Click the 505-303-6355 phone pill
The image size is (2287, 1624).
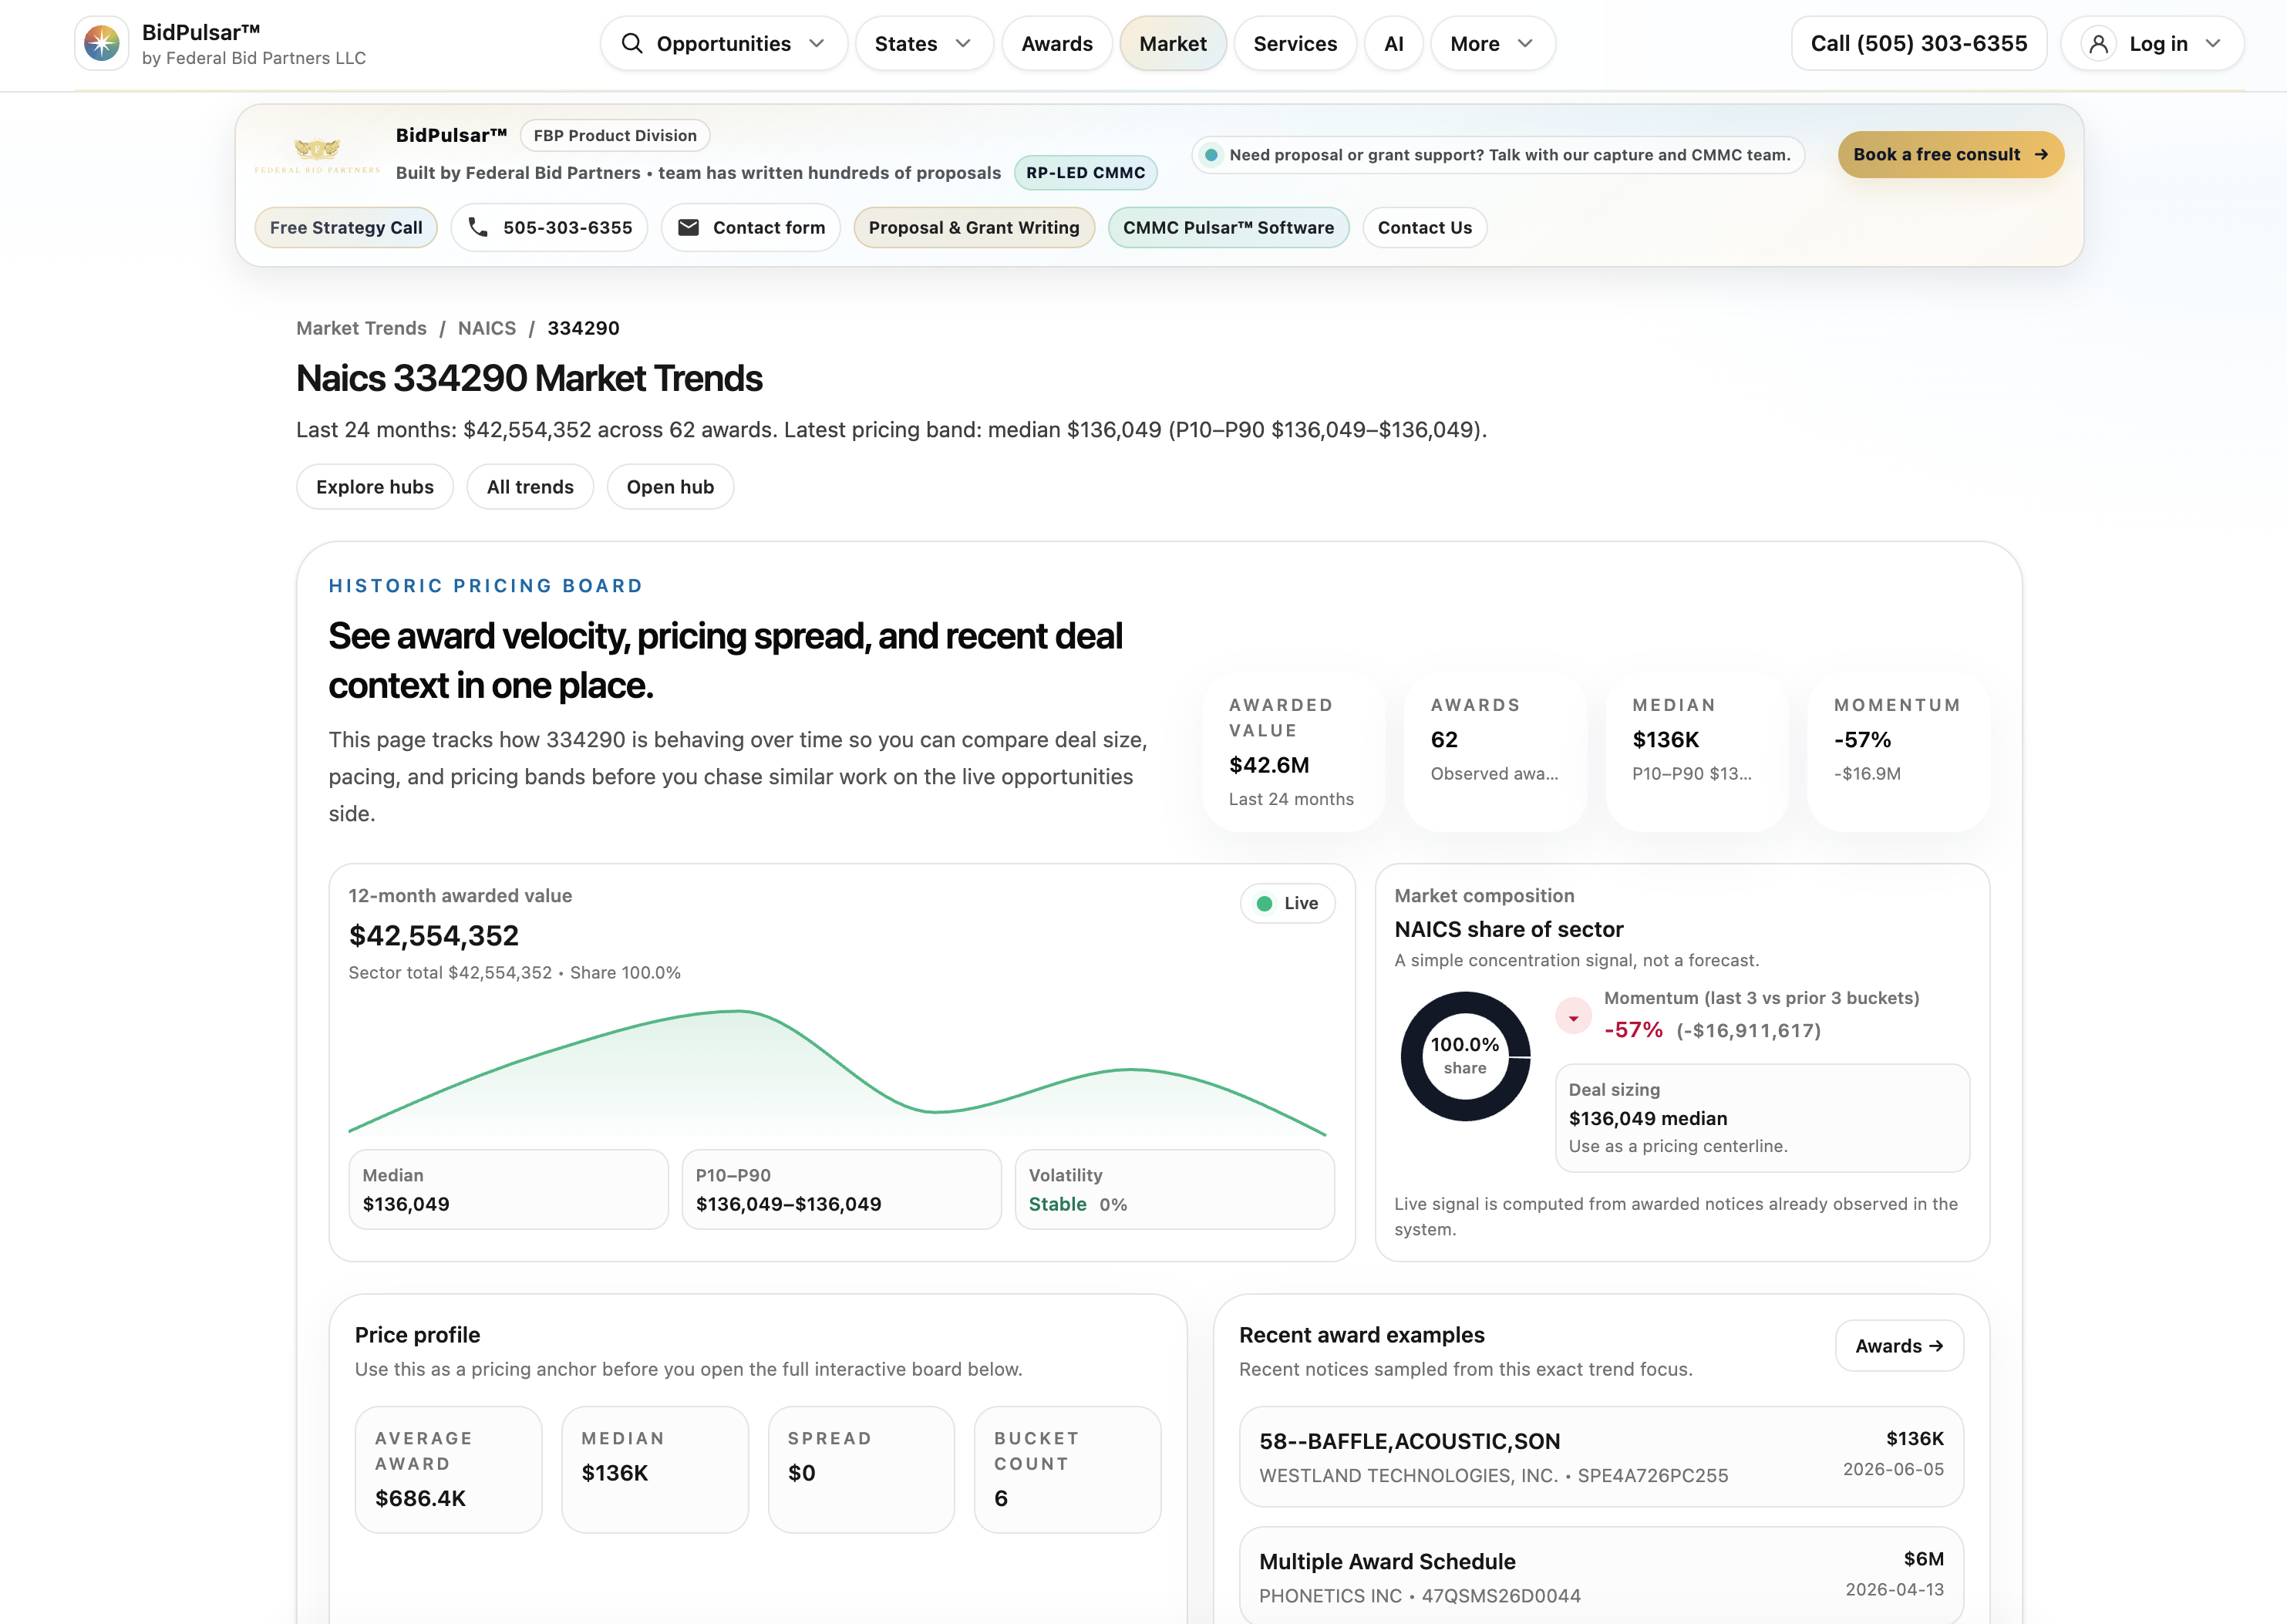coord(549,228)
